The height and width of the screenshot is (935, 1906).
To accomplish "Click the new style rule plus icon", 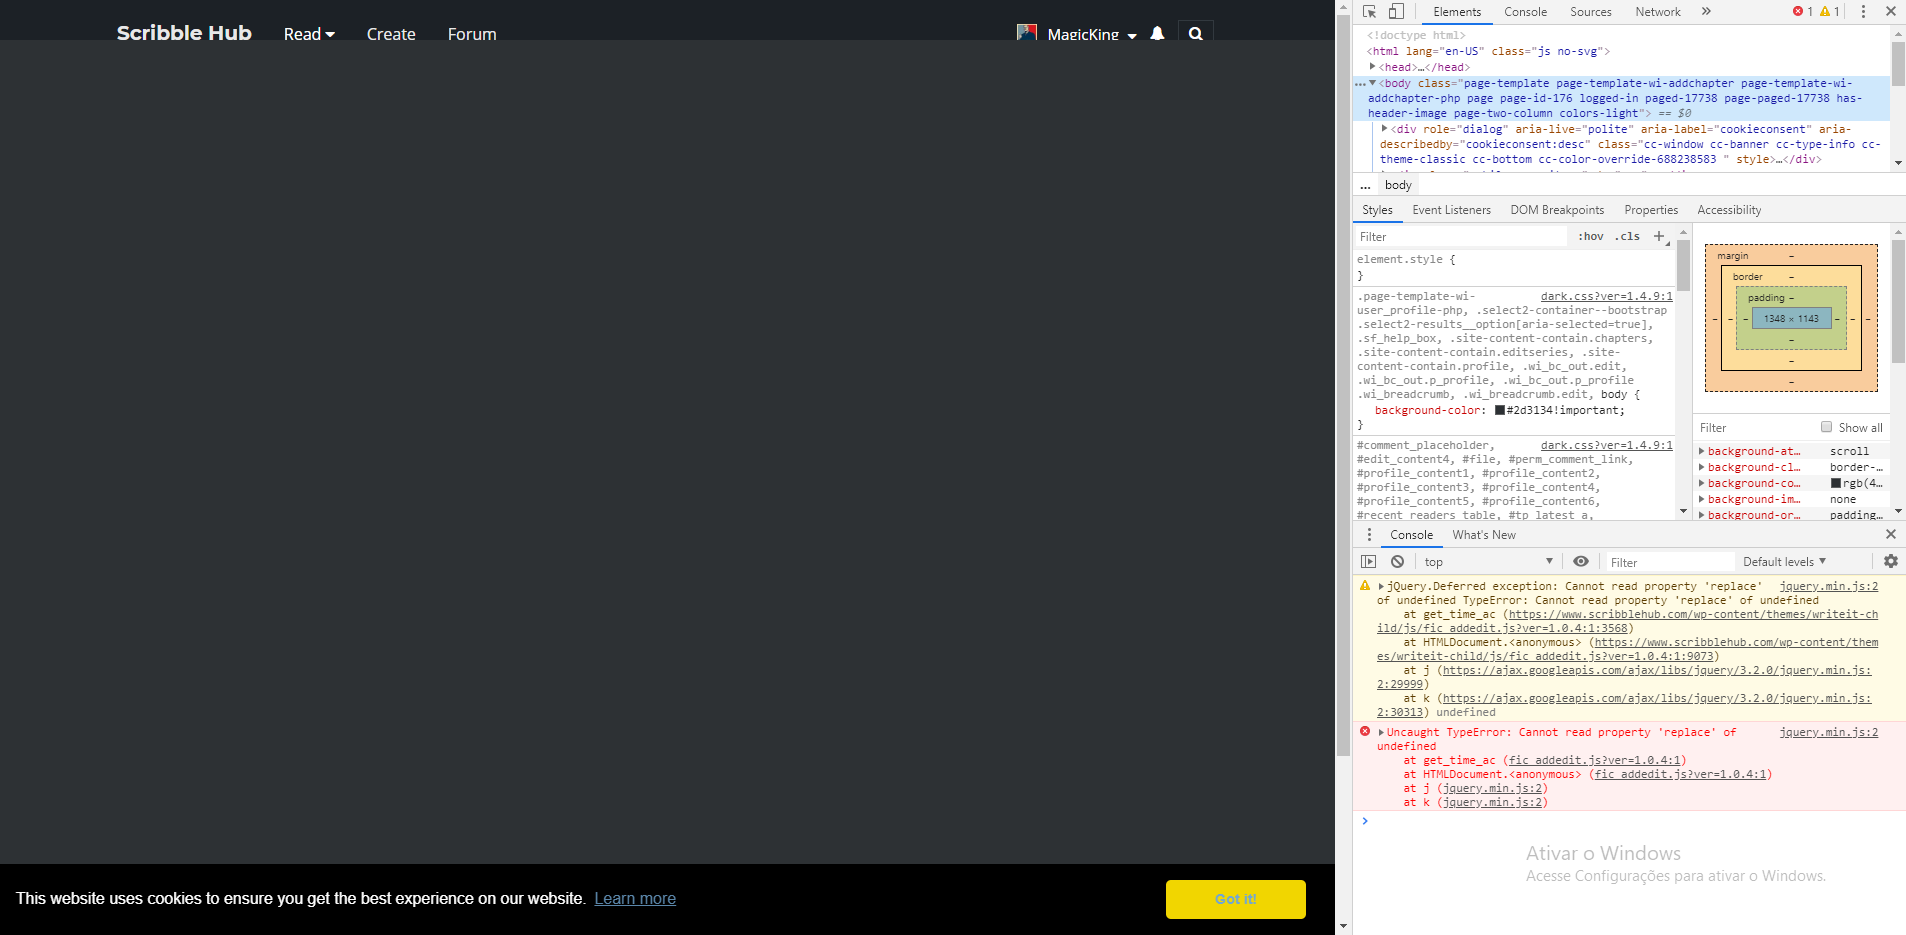I will coord(1659,237).
